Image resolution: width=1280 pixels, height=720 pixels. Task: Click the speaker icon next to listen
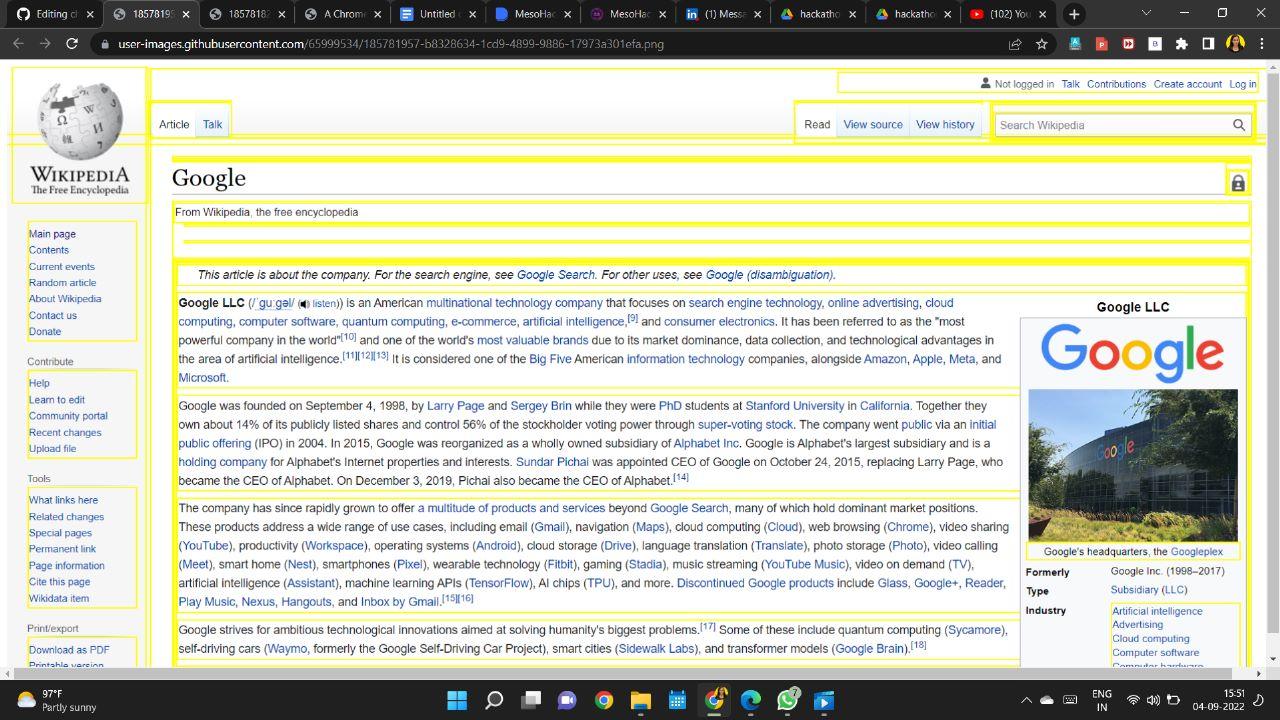tap(304, 304)
